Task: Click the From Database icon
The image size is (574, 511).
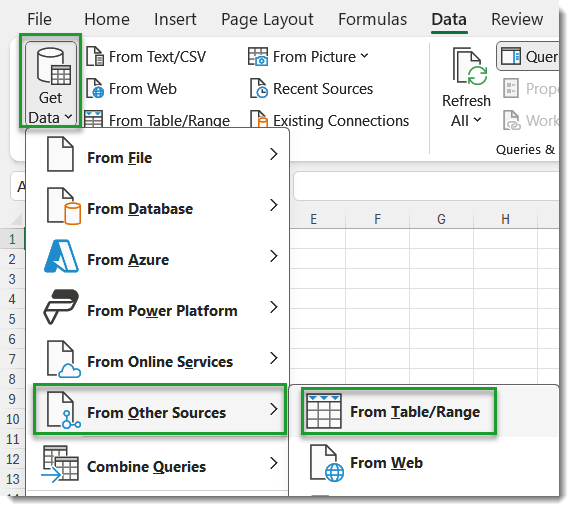Action: [x=64, y=206]
